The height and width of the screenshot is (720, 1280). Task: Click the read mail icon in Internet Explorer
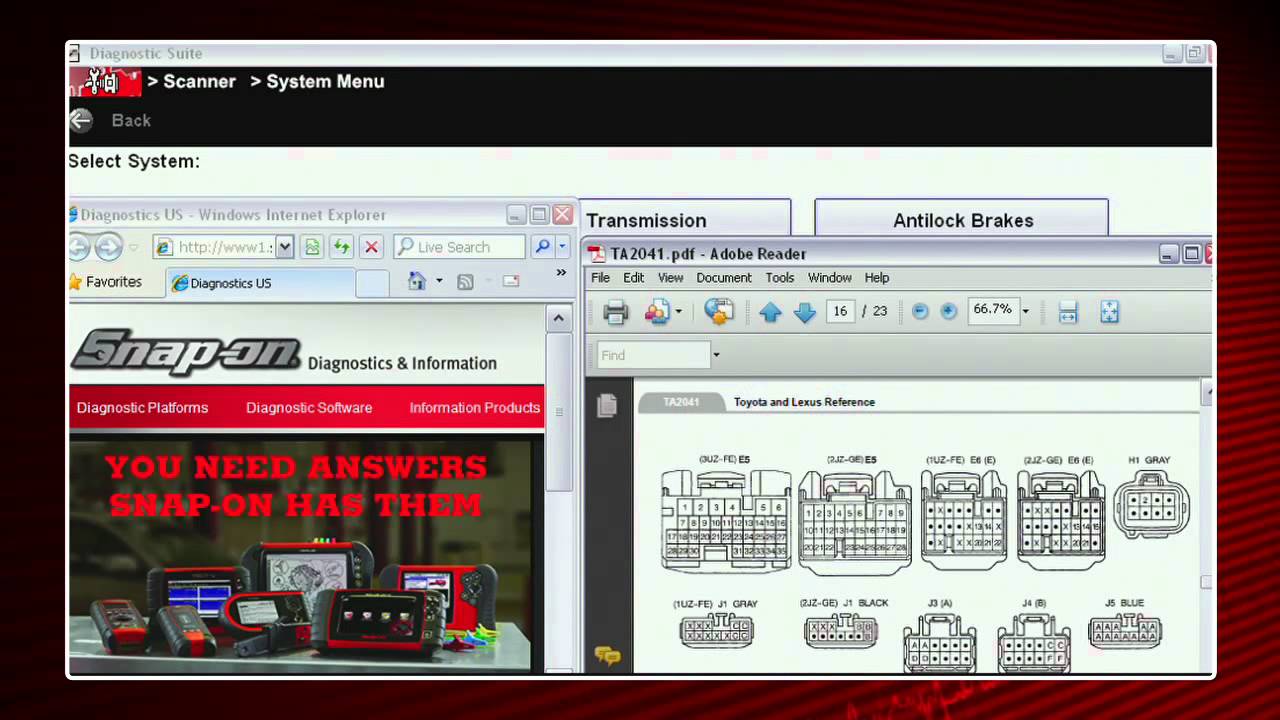pos(511,282)
